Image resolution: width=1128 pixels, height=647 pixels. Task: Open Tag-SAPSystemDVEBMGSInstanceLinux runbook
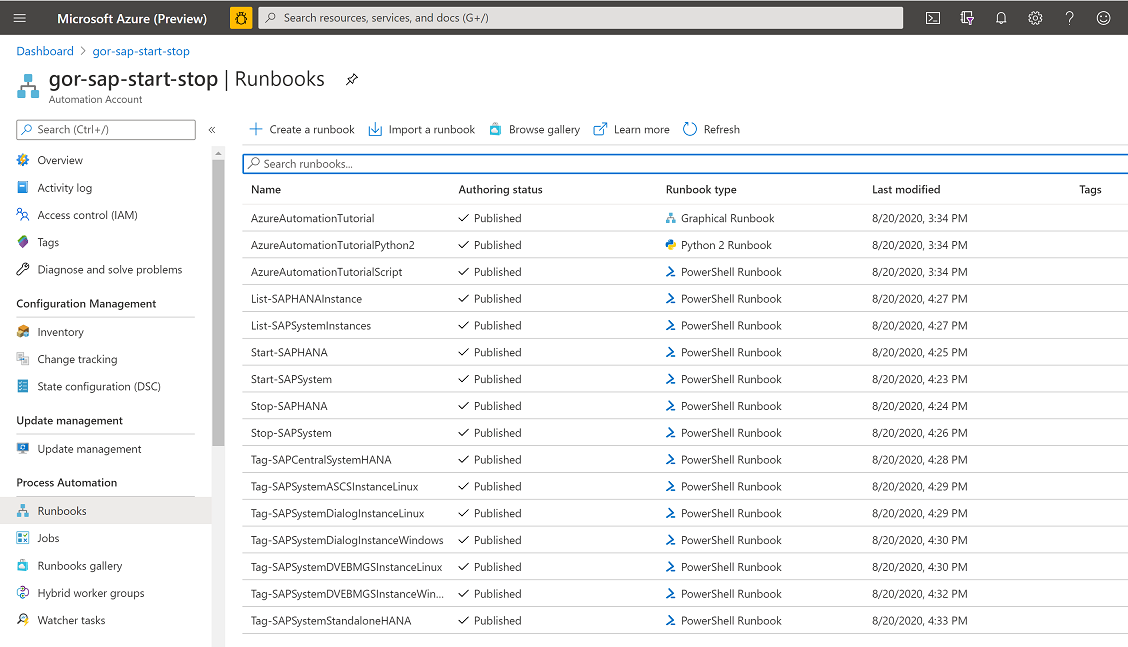[346, 567]
